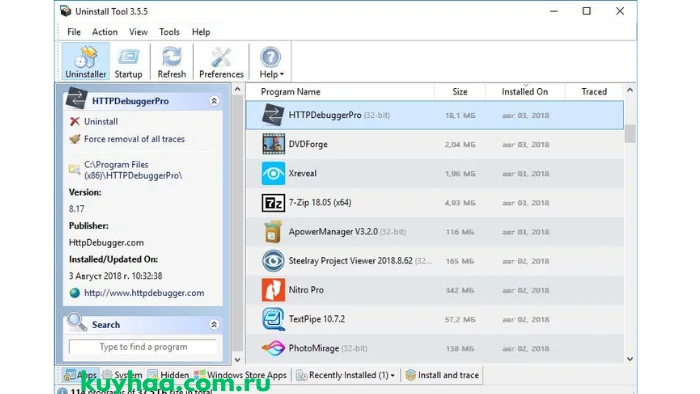Switch to the System tab
This screenshot has width=700, height=394.
(x=122, y=375)
